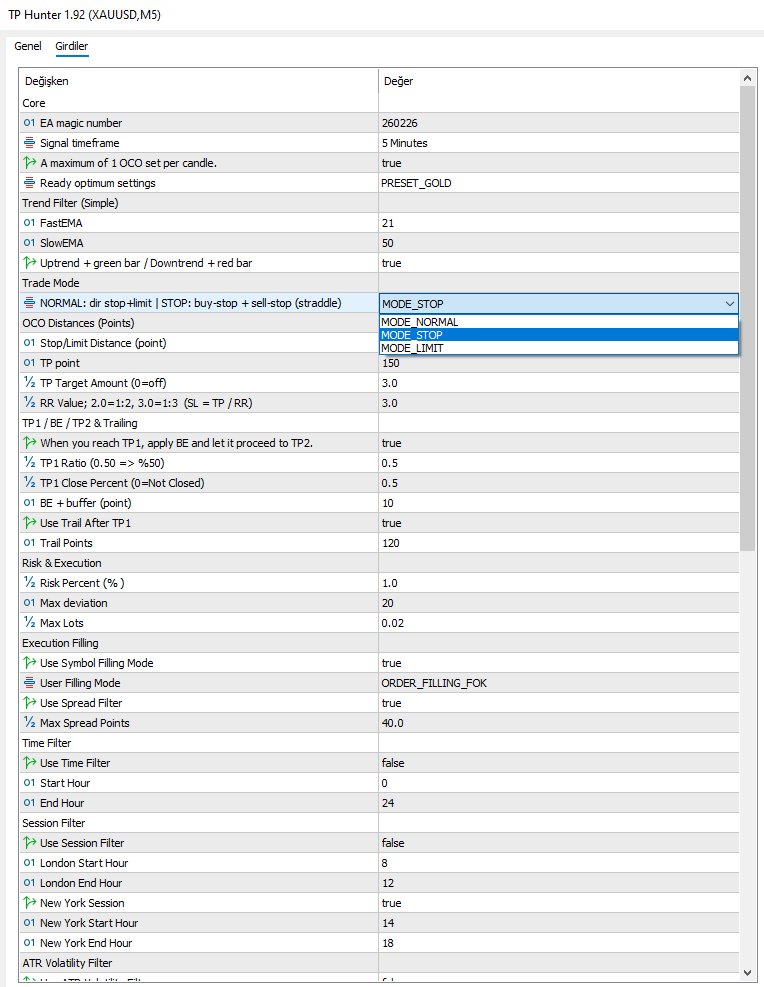Toggle the Uptrend + green bar true value
Viewport: 764px width, 987px height.
(x=559, y=263)
